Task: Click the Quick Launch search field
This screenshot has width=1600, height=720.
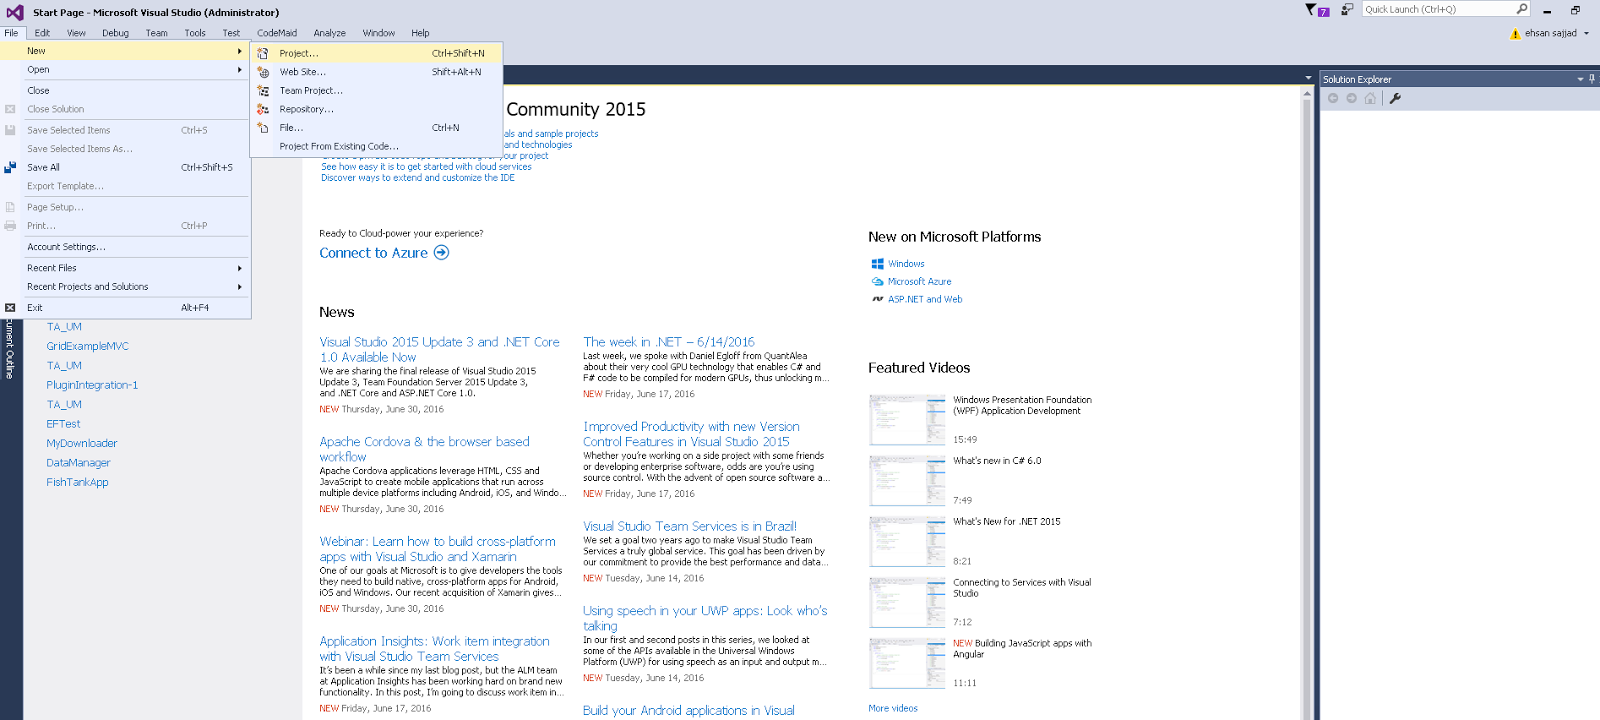Action: (1438, 9)
